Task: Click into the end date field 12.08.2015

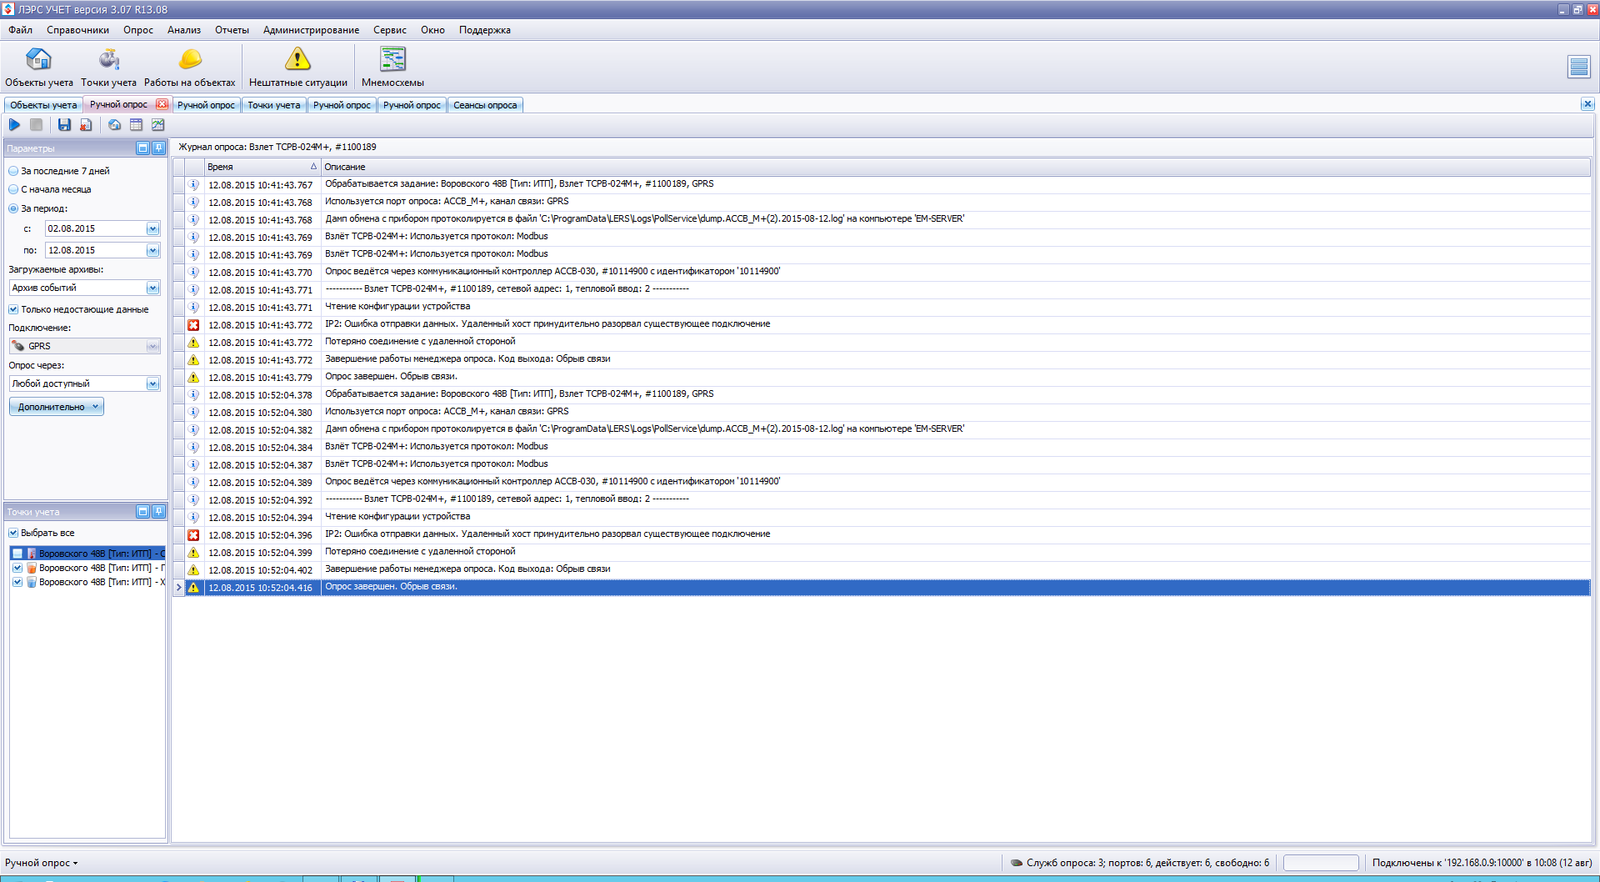Action: pos(95,250)
